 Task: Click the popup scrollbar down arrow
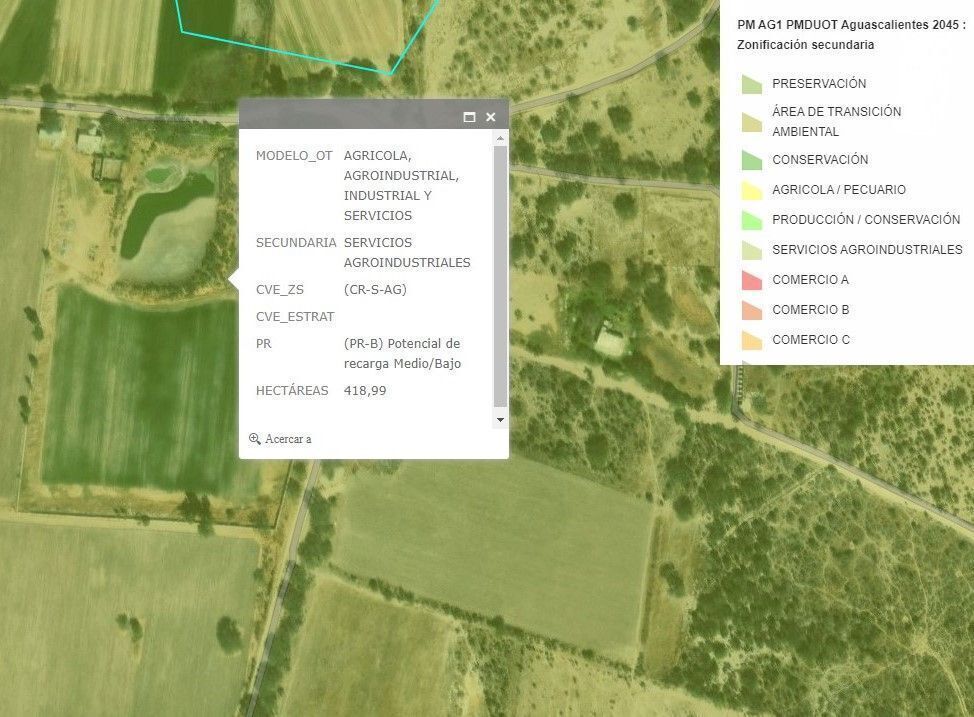pyautogui.click(x=501, y=420)
